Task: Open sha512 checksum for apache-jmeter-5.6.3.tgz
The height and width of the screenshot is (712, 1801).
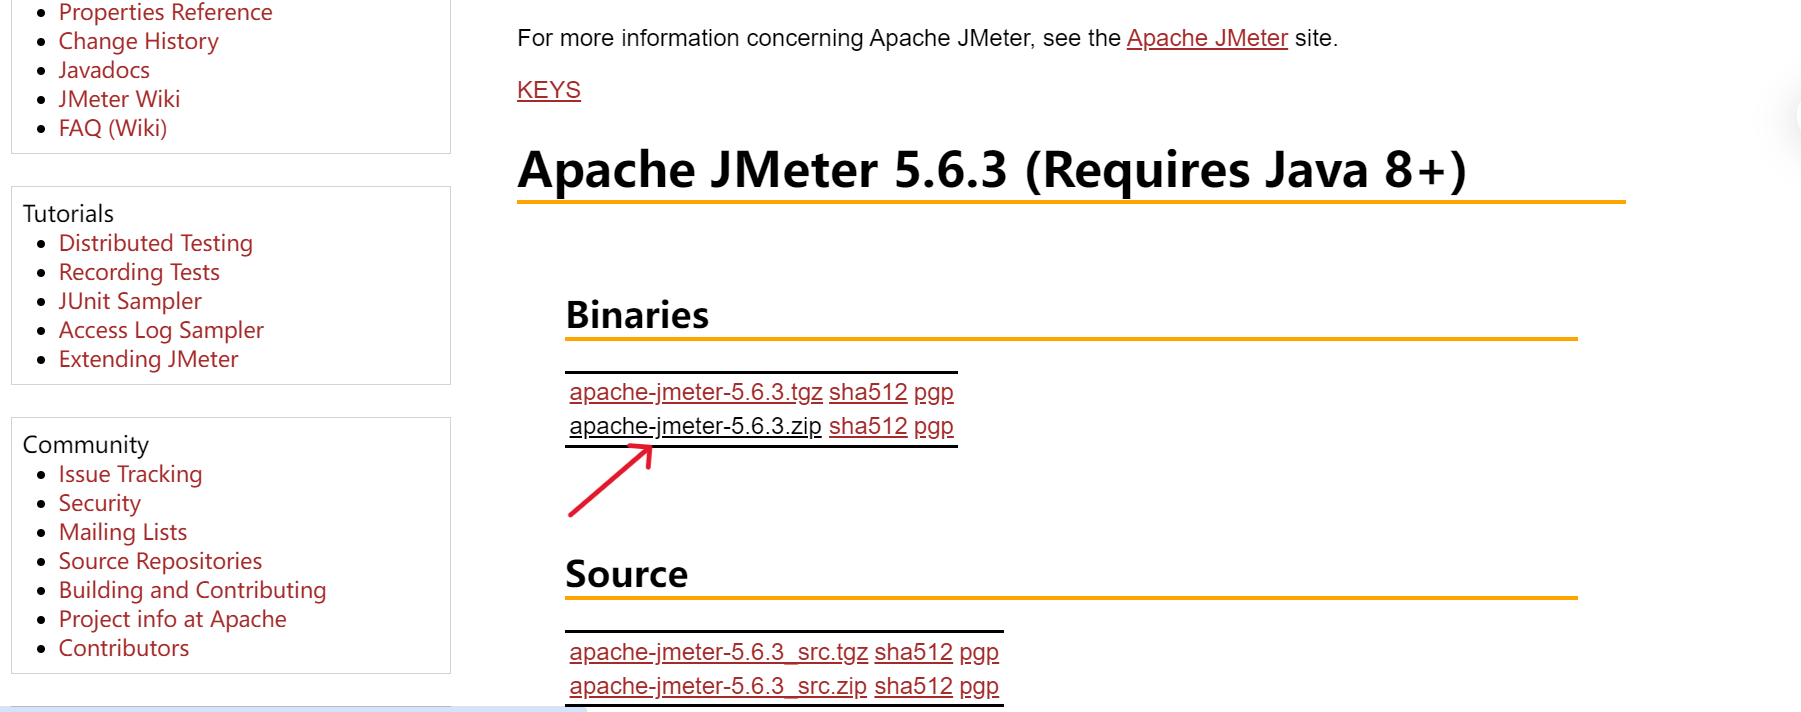Action: 868,392
